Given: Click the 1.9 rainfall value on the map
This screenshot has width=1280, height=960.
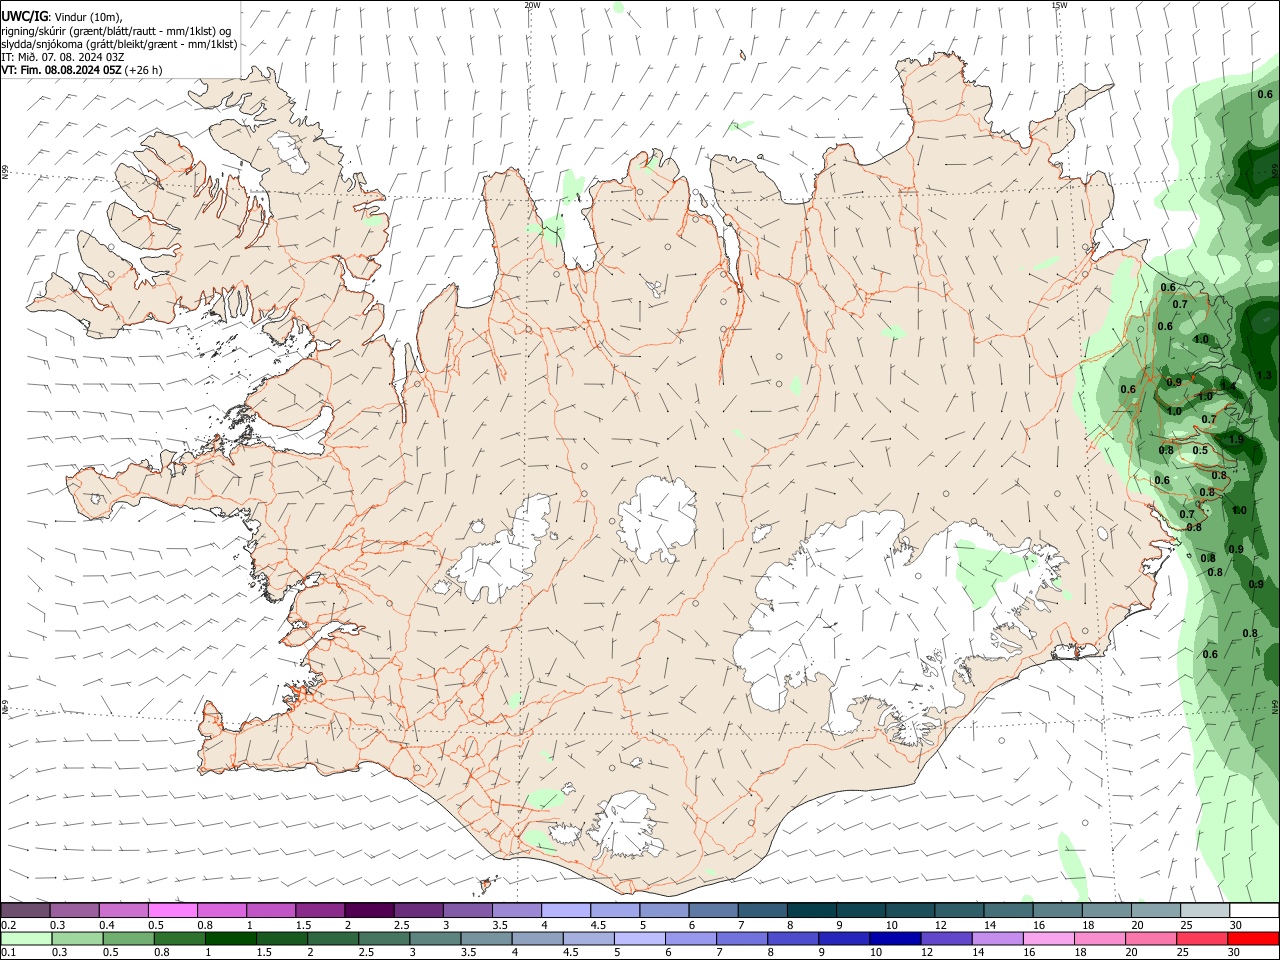Looking at the screenshot, I should [1236, 440].
